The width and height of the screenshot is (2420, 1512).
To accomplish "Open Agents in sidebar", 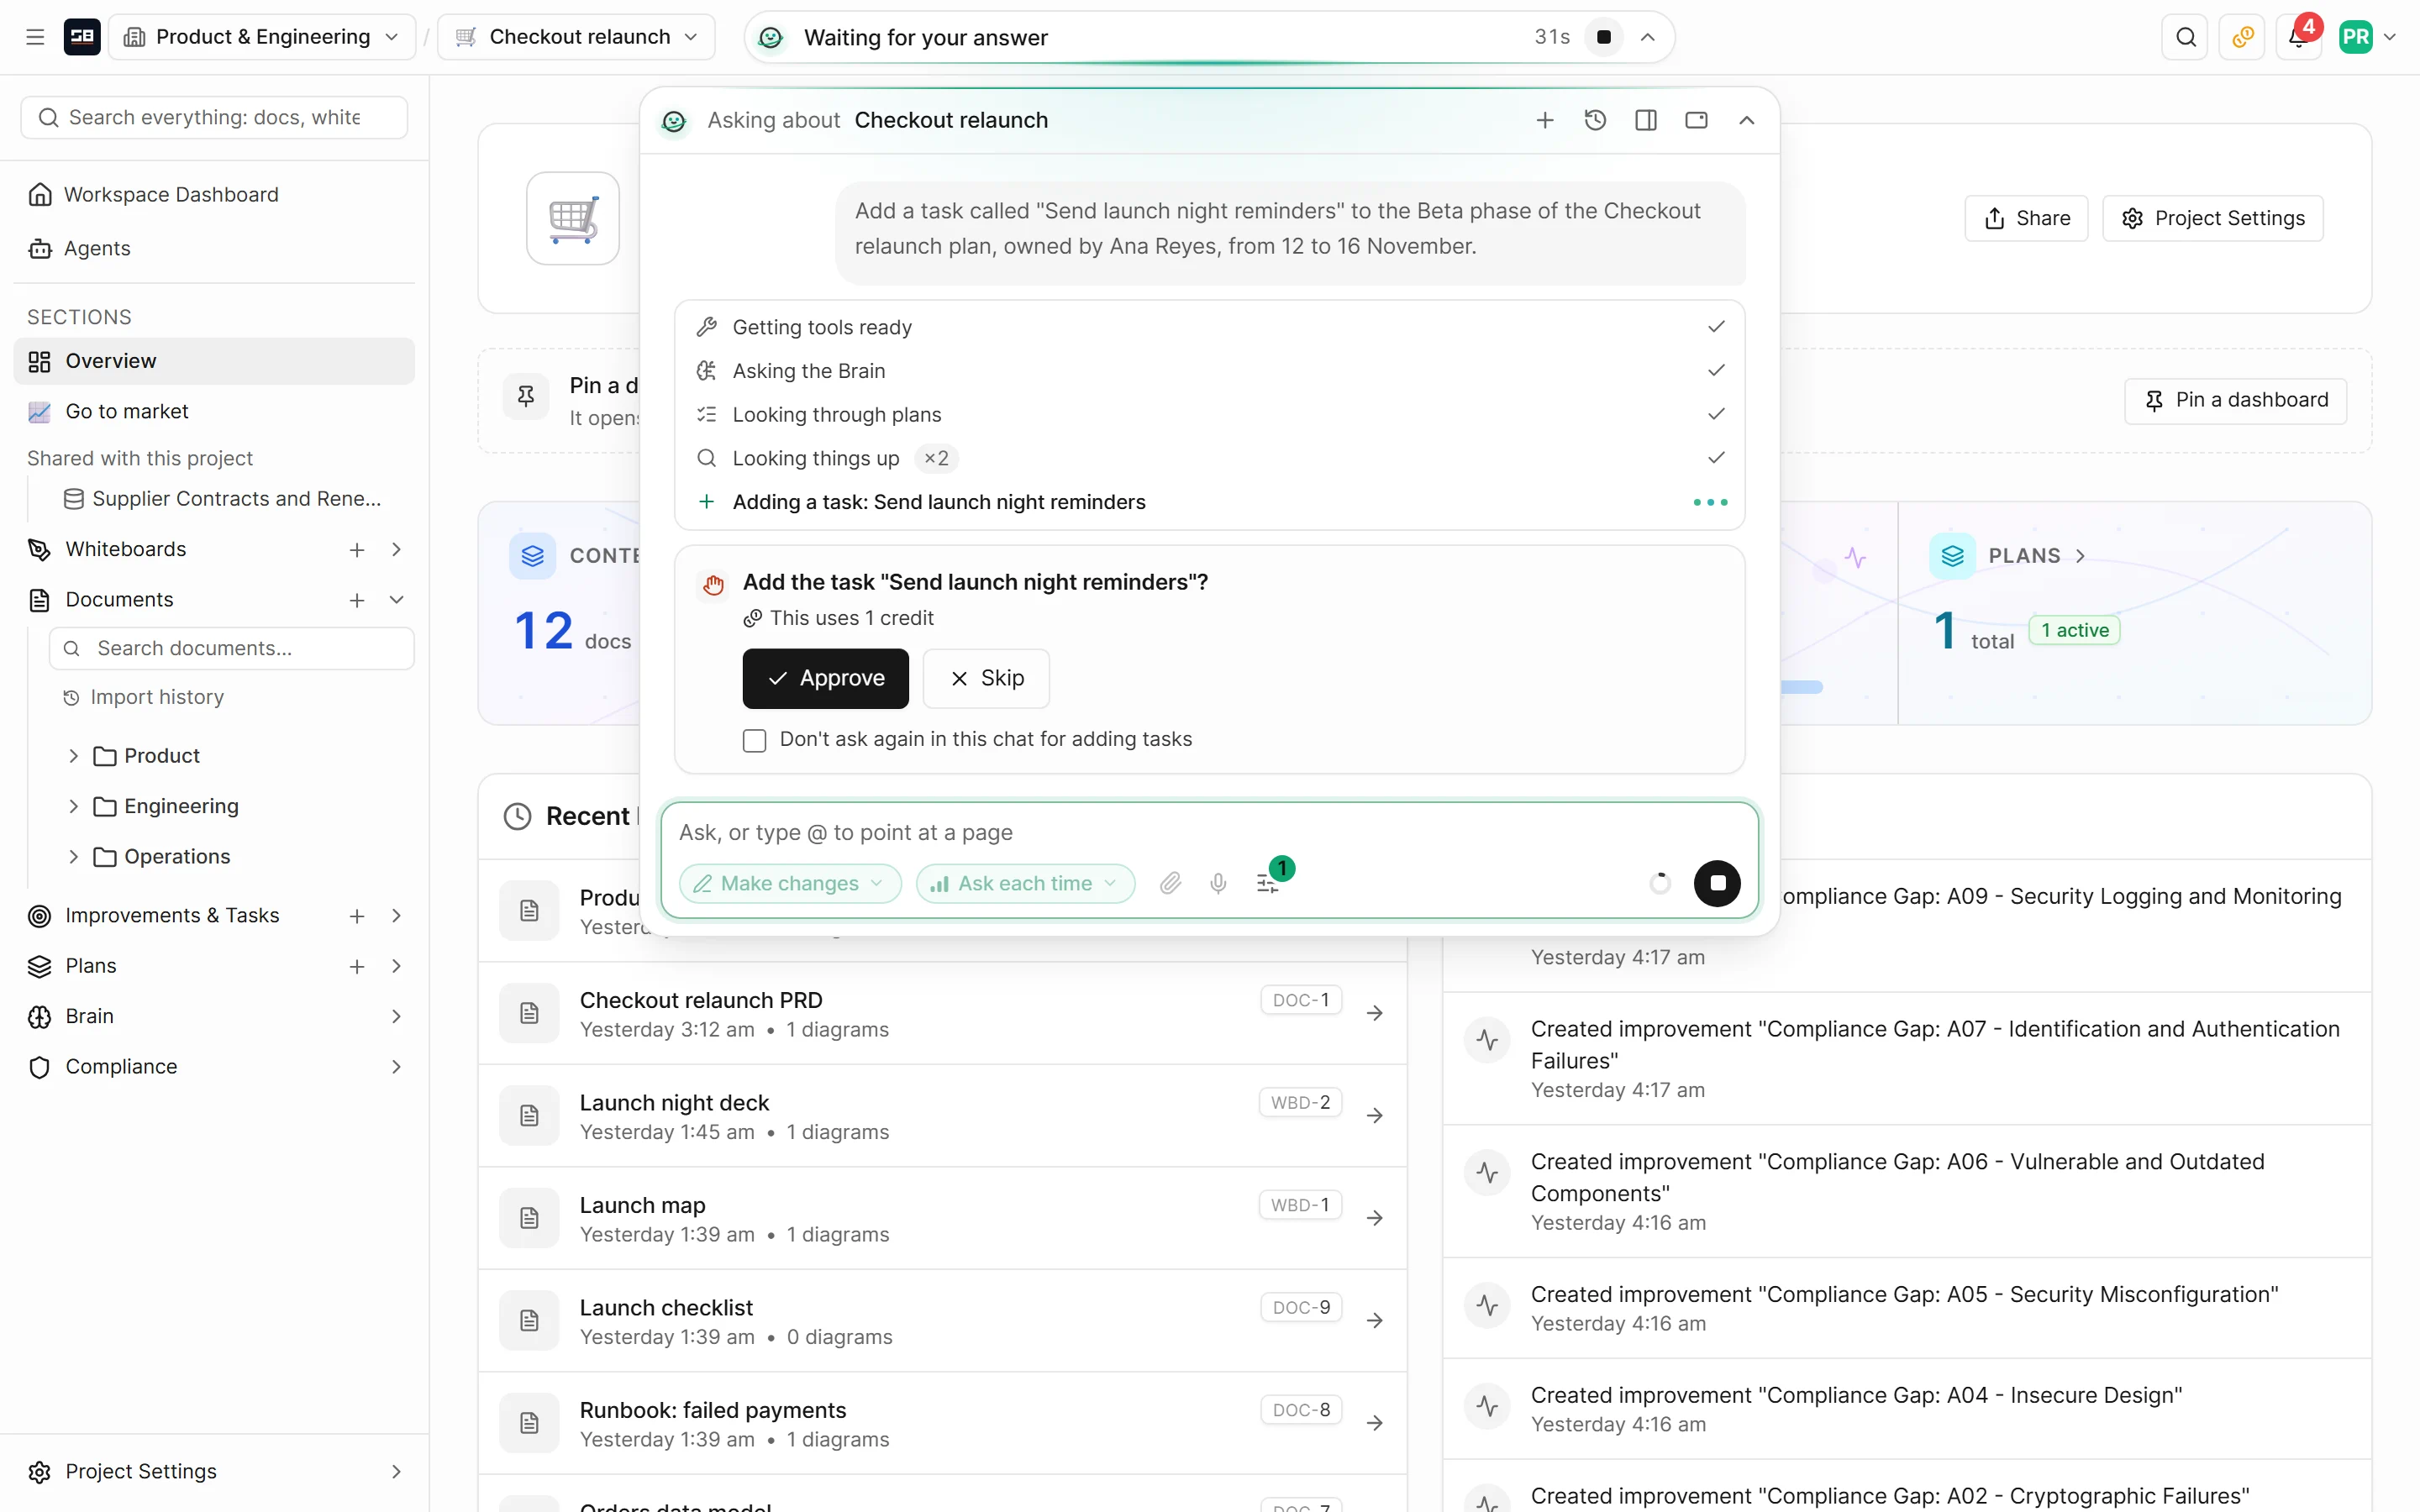I will tap(214, 248).
